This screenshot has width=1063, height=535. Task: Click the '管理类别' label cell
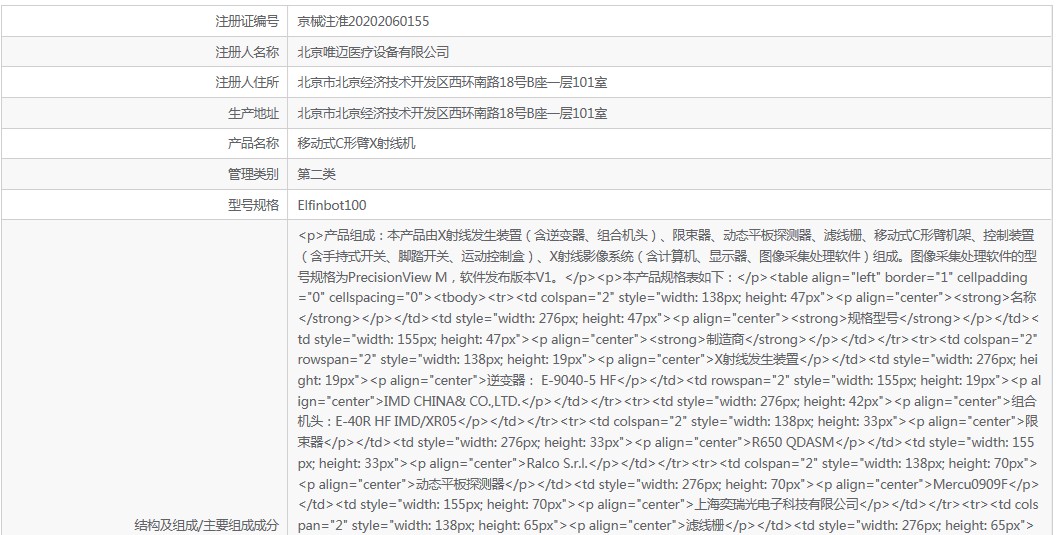pyautogui.click(x=144, y=174)
